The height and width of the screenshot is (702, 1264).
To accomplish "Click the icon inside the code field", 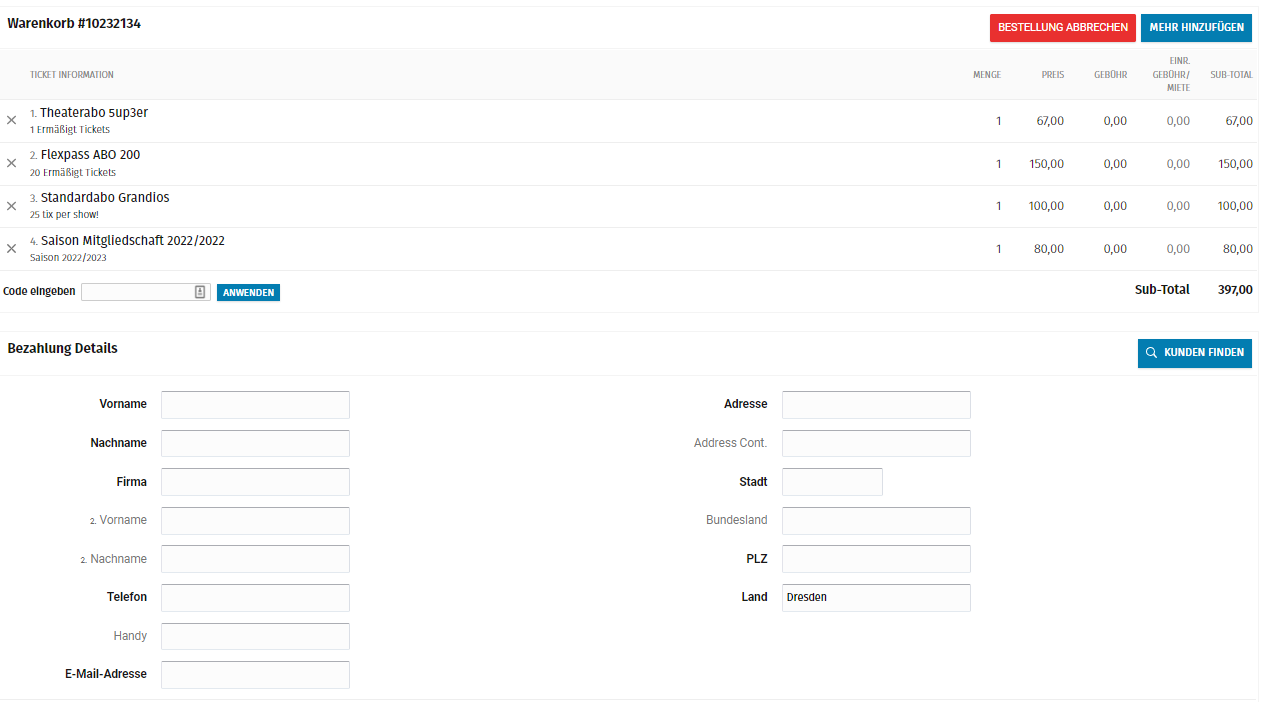I will click(200, 292).
